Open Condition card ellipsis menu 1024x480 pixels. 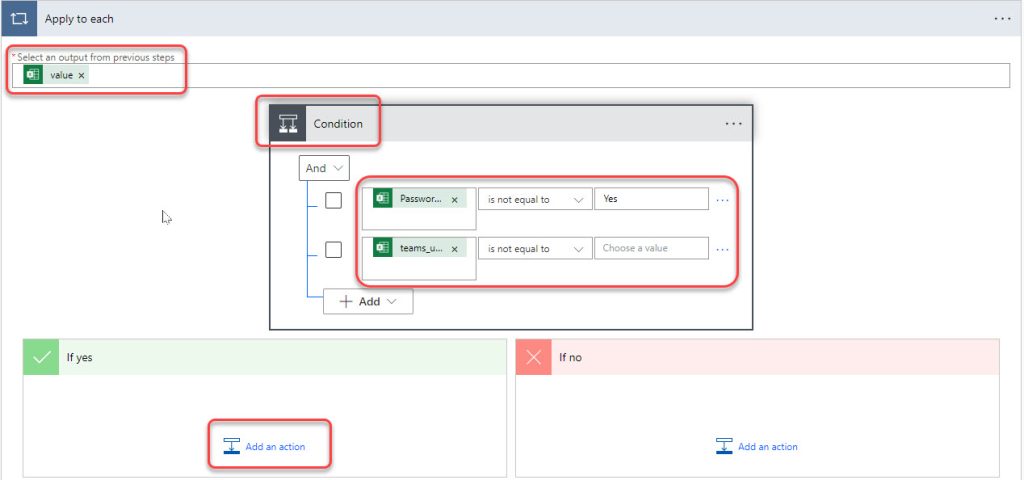733,124
